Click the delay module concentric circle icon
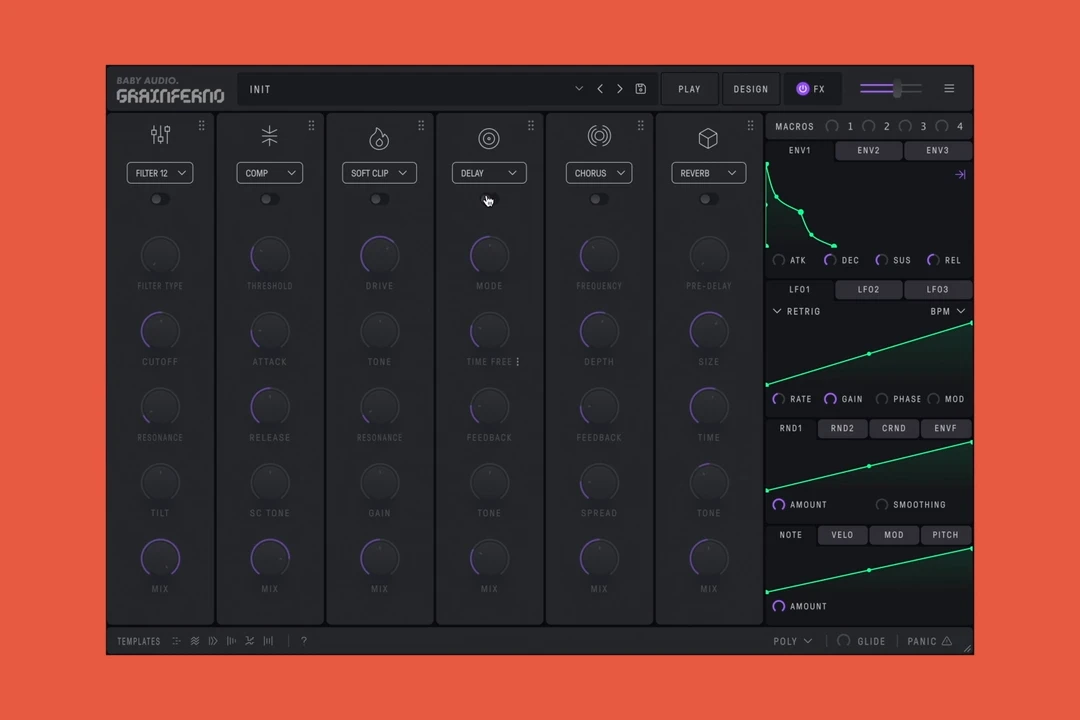 (489, 138)
